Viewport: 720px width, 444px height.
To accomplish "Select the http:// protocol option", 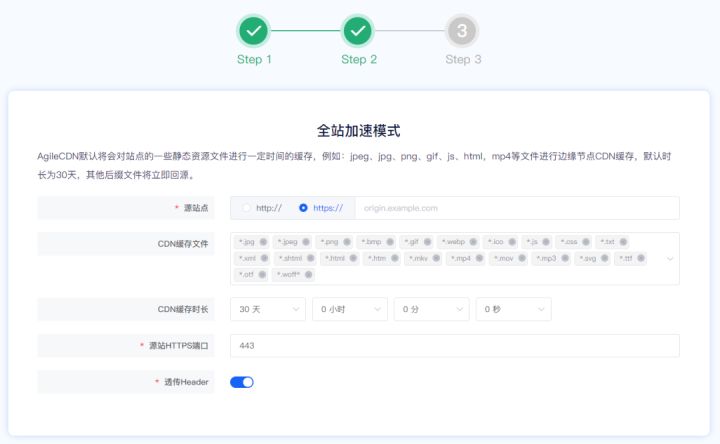I will [245, 208].
